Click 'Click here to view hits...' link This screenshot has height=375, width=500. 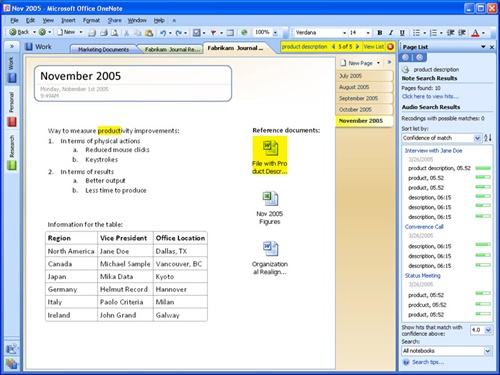click(x=430, y=96)
